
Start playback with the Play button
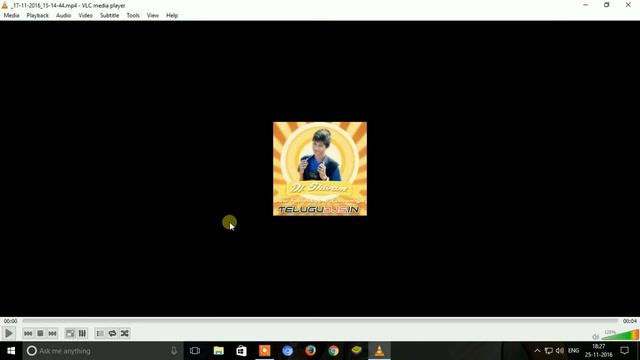click(8, 333)
